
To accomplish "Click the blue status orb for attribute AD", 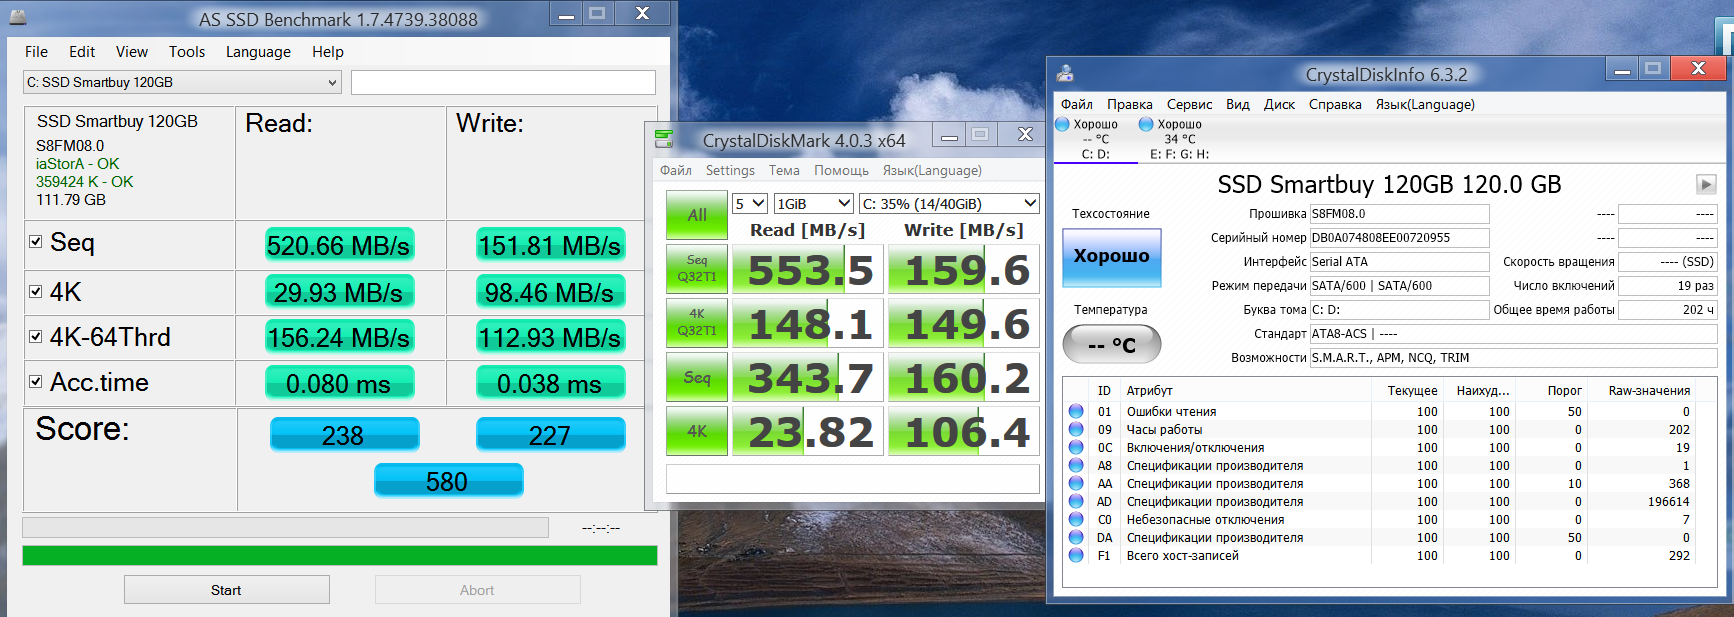I will (x=1076, y=501).
